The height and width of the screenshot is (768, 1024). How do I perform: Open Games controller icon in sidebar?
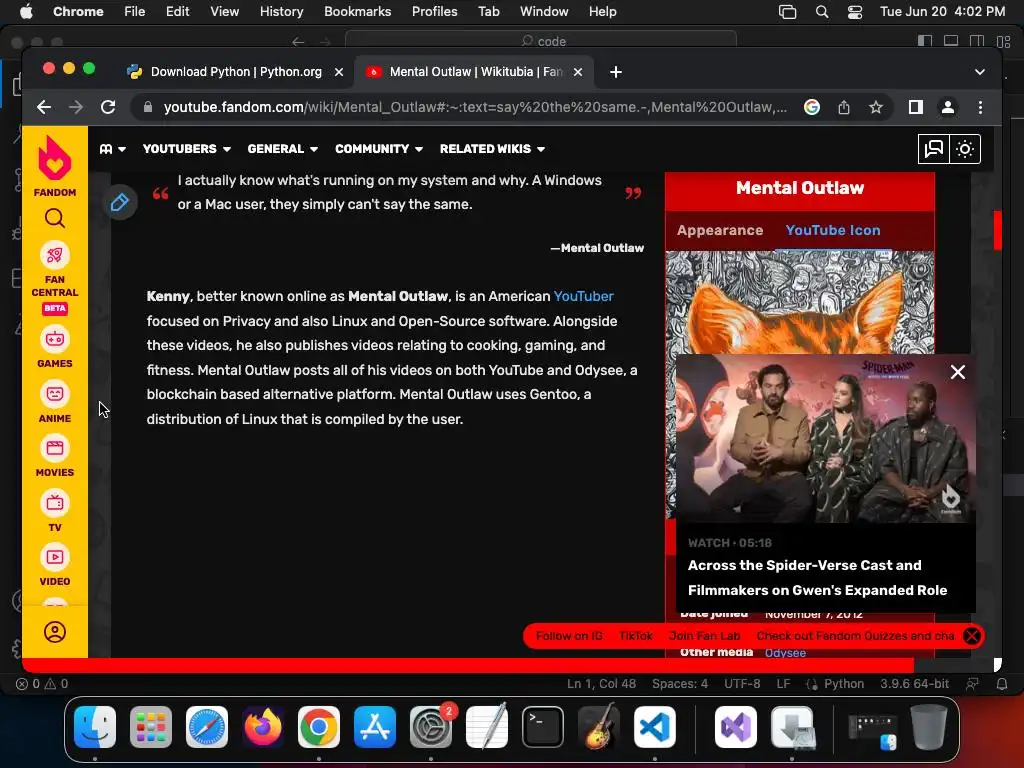pos(55,340)
